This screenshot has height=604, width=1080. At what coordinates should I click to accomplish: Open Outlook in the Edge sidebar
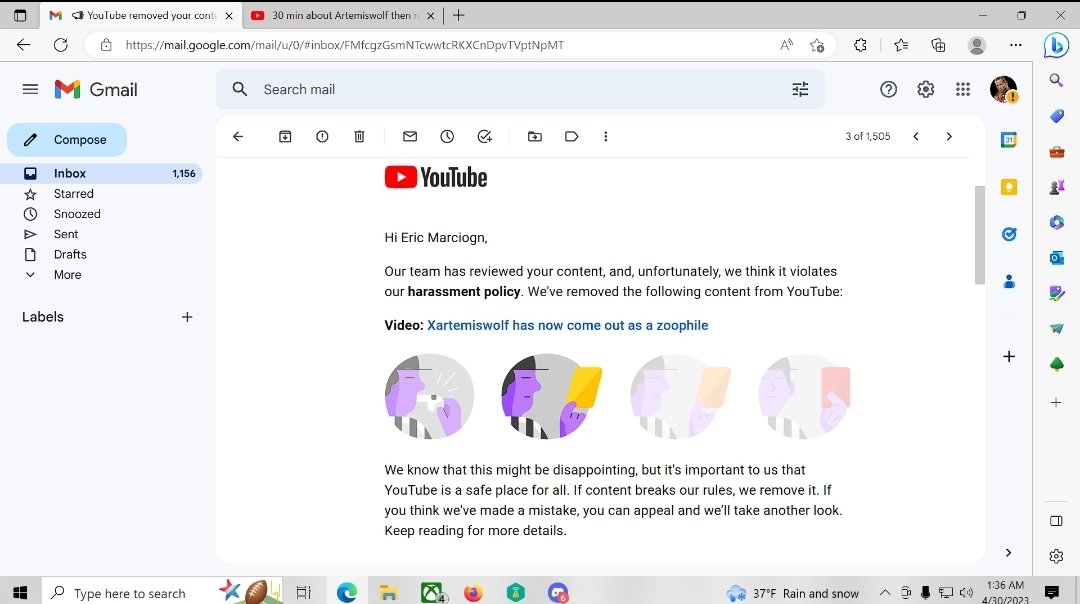1057,258
